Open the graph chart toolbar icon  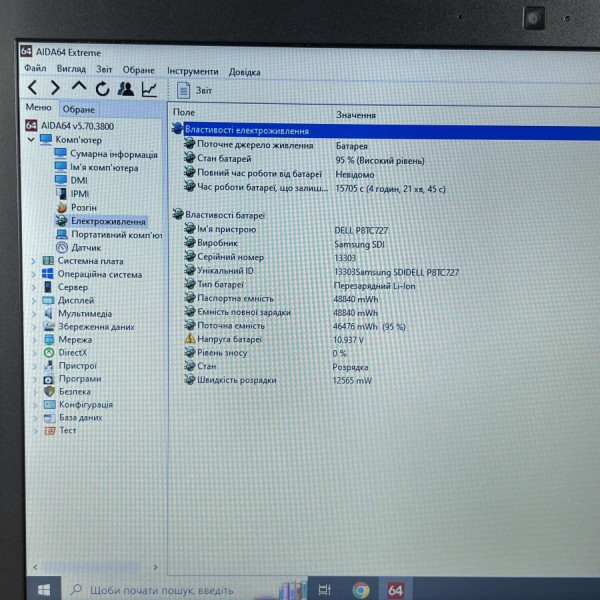pos(149,90)
